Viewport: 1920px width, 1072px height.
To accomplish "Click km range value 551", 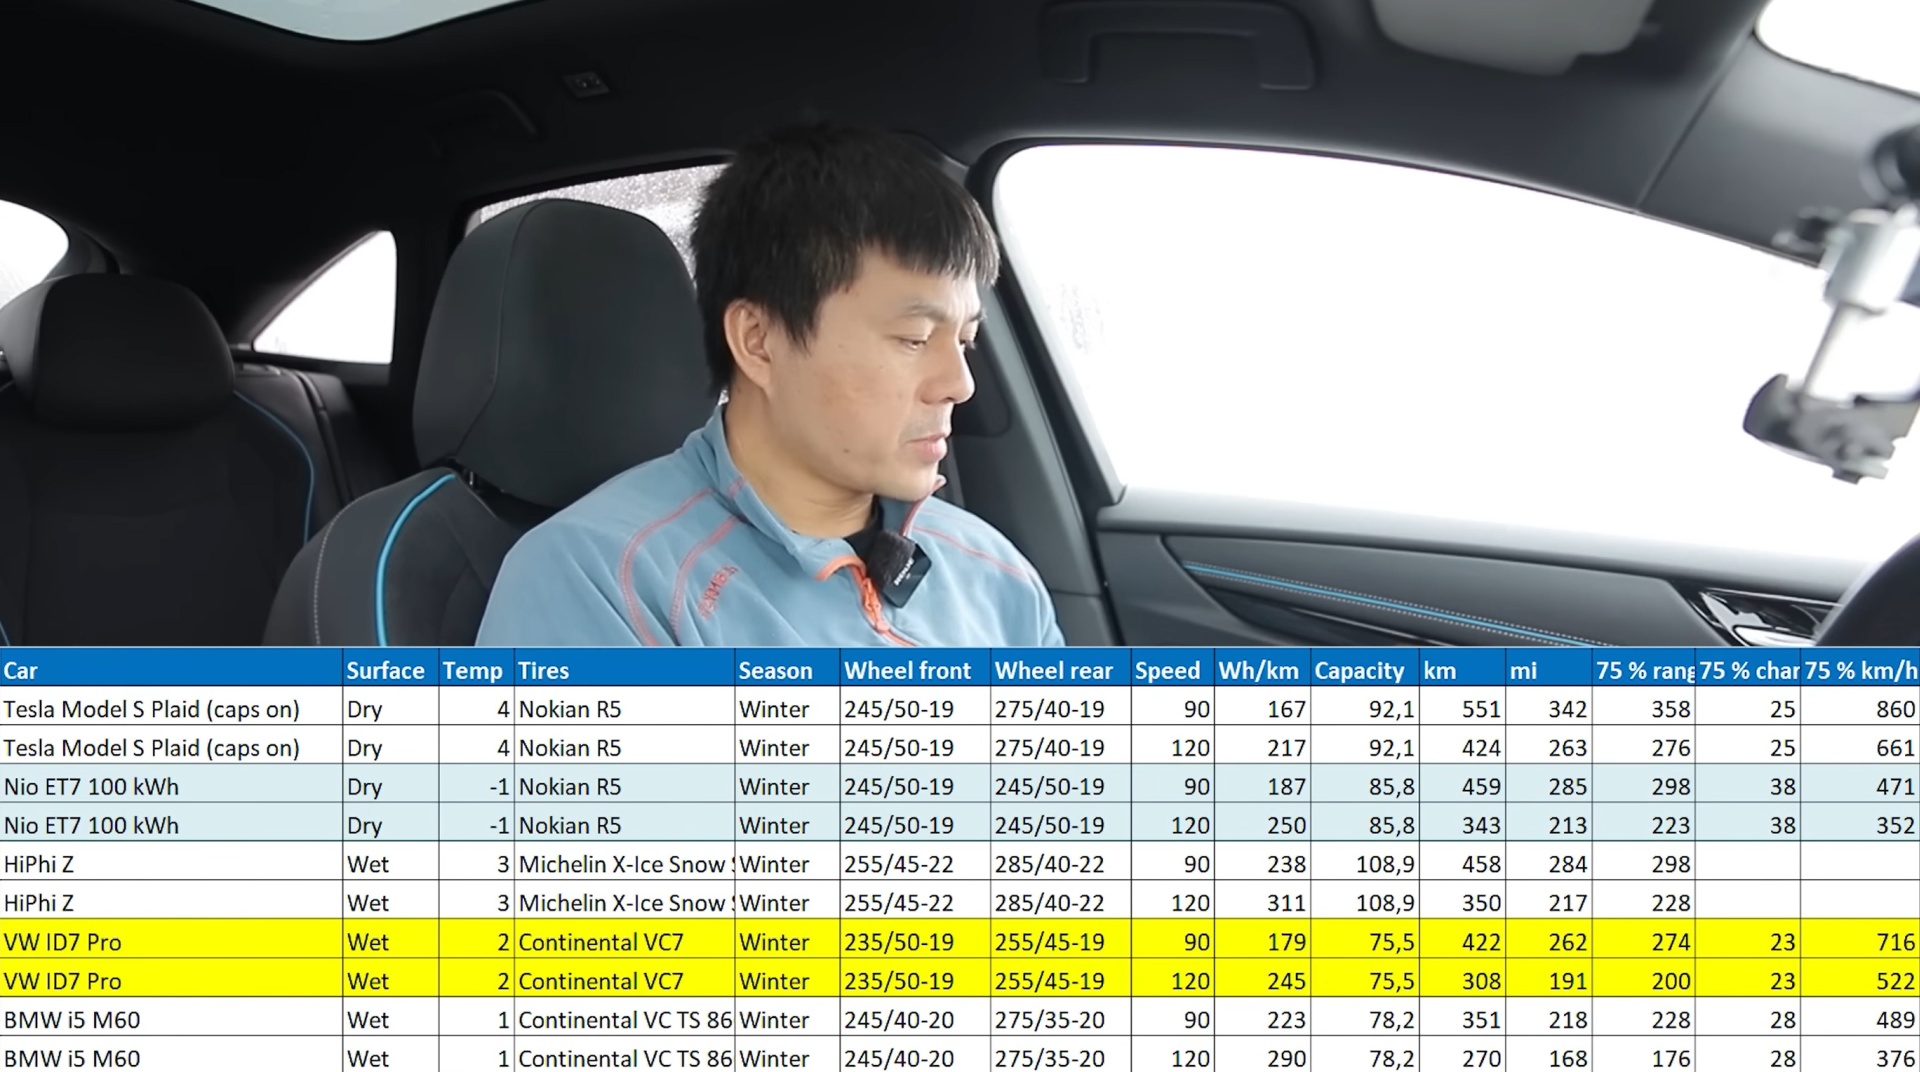I will [x=1481, y=709].
